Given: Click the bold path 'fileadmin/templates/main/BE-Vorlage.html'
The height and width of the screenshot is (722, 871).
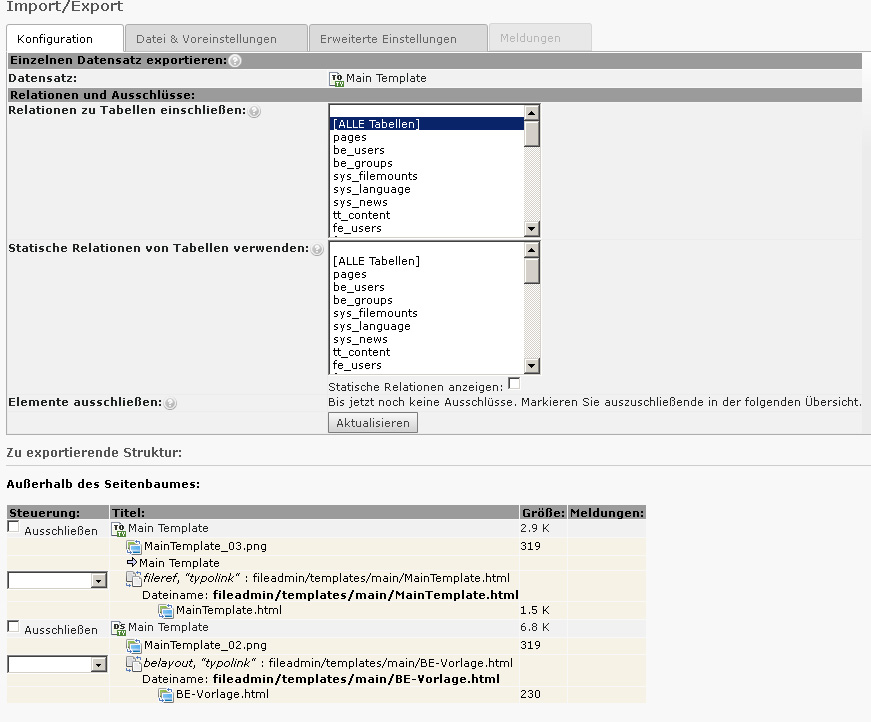Looking at the screenshot, I should click(x=356, y=679).
